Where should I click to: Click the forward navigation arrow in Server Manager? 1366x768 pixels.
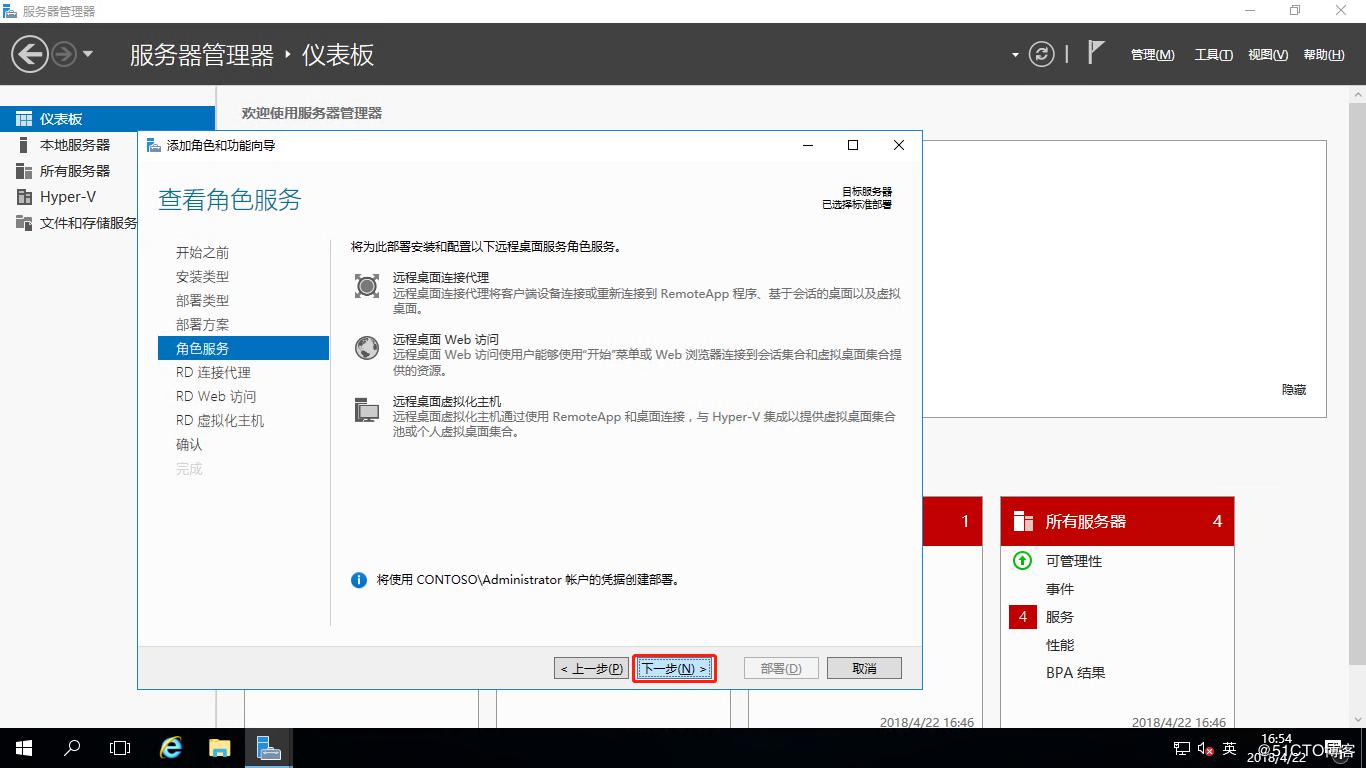(63, 54)
